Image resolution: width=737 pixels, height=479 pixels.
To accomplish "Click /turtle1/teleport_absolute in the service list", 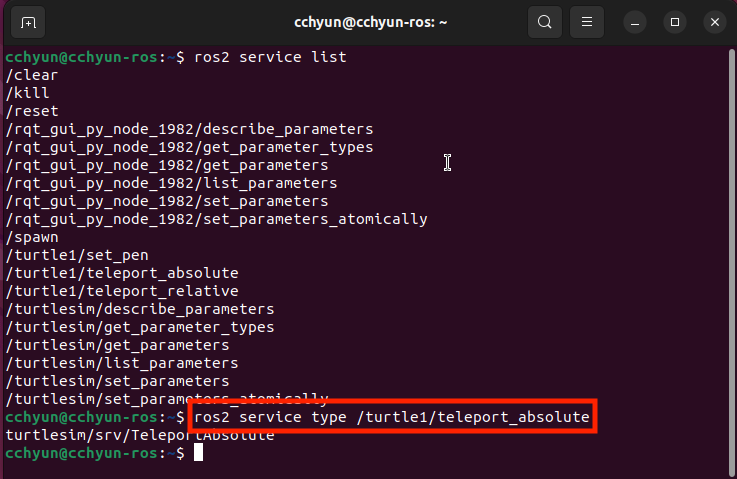I will 122,273.
